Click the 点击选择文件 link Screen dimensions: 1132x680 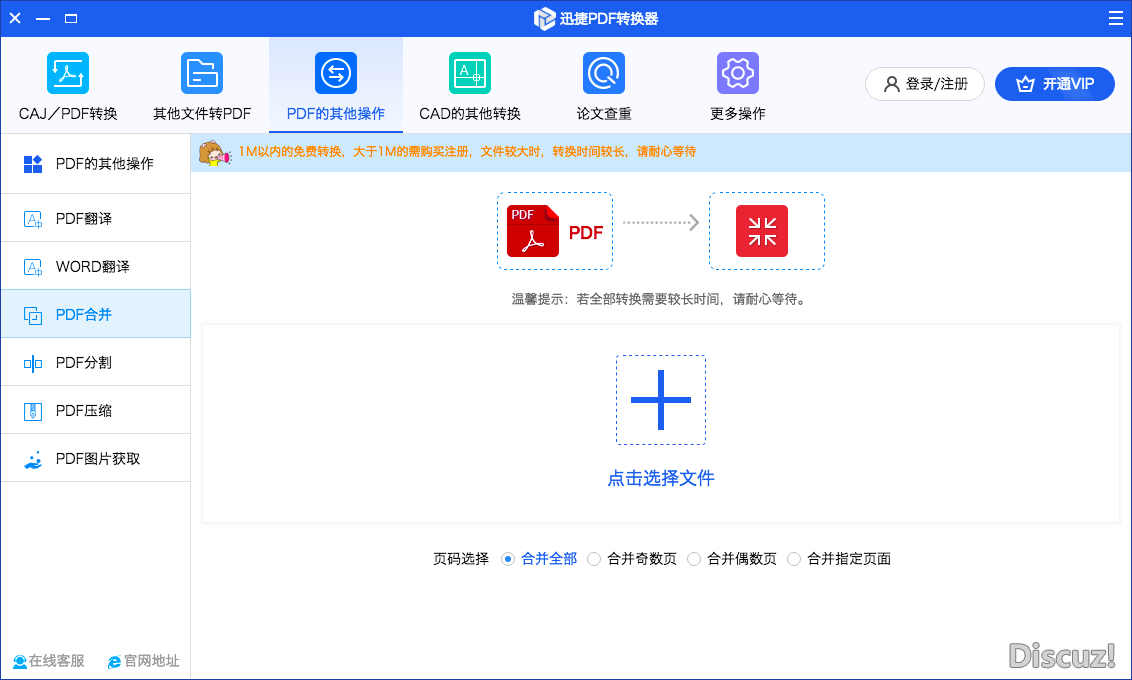(661, 478)
